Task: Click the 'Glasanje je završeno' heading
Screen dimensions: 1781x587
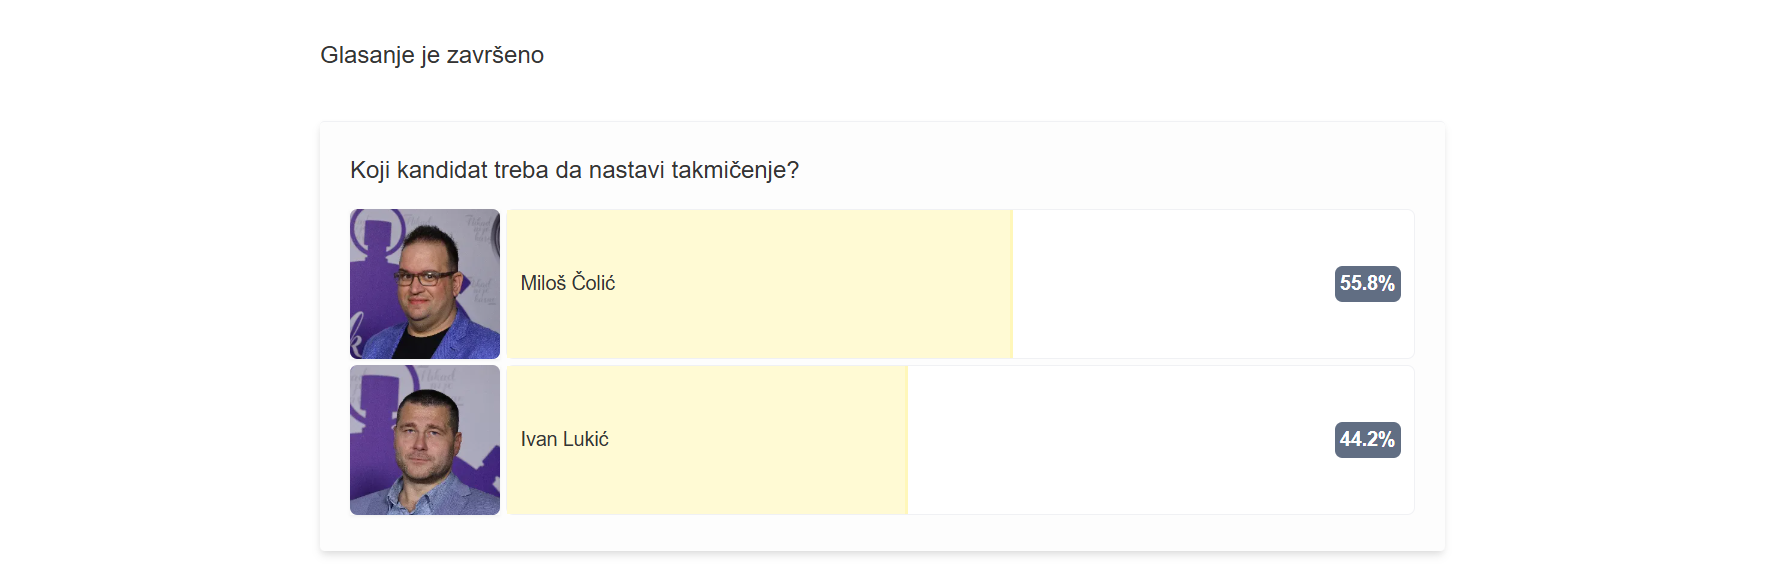Action: [432, 56]
